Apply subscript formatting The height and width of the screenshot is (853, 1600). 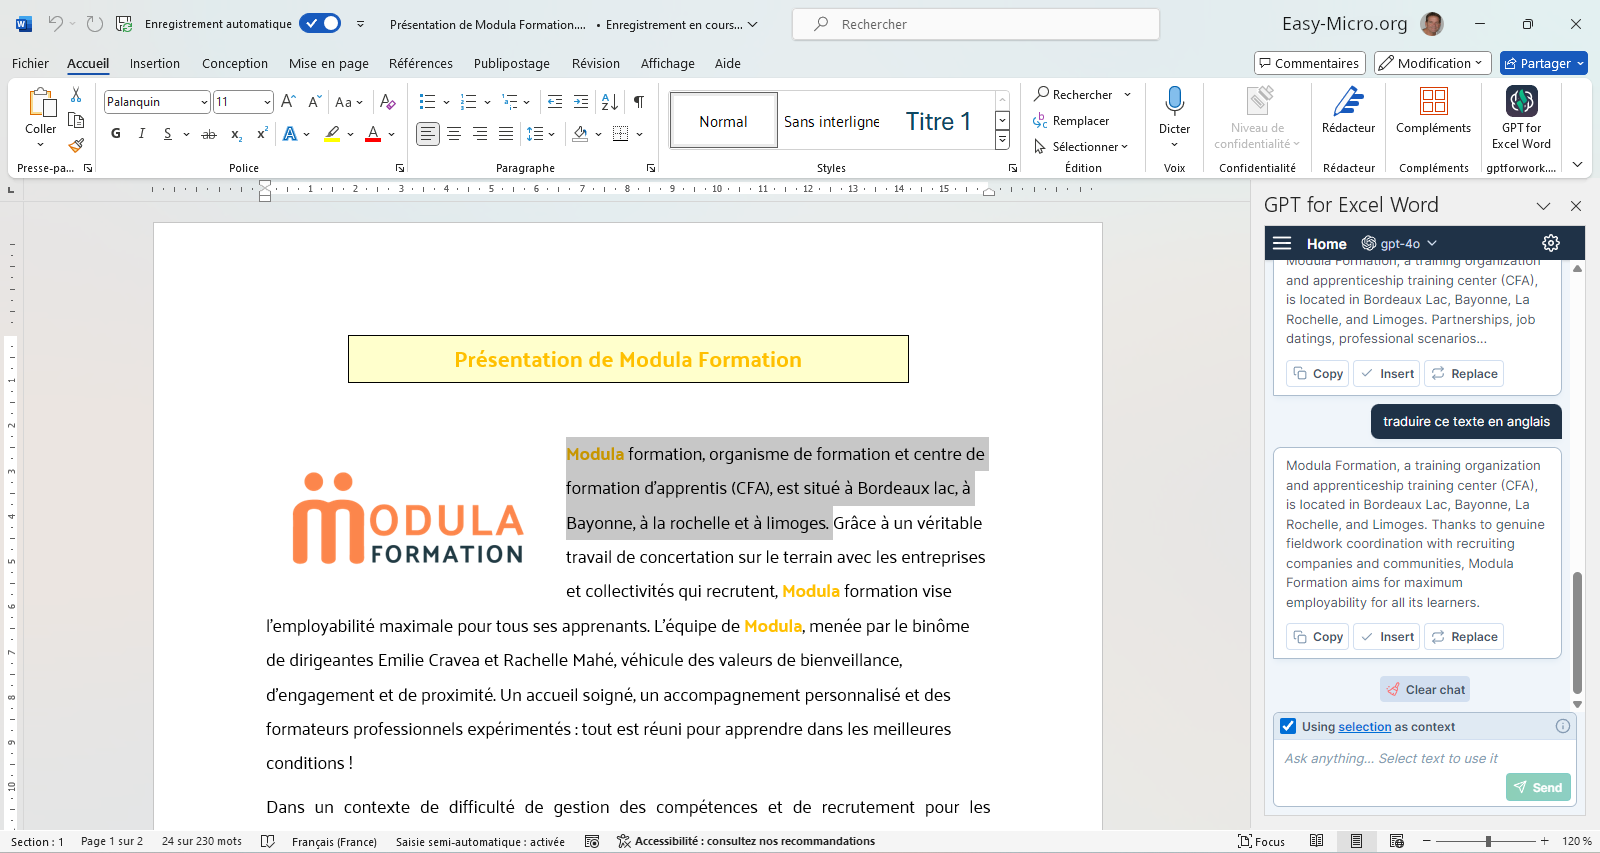(x=236, y=134)
